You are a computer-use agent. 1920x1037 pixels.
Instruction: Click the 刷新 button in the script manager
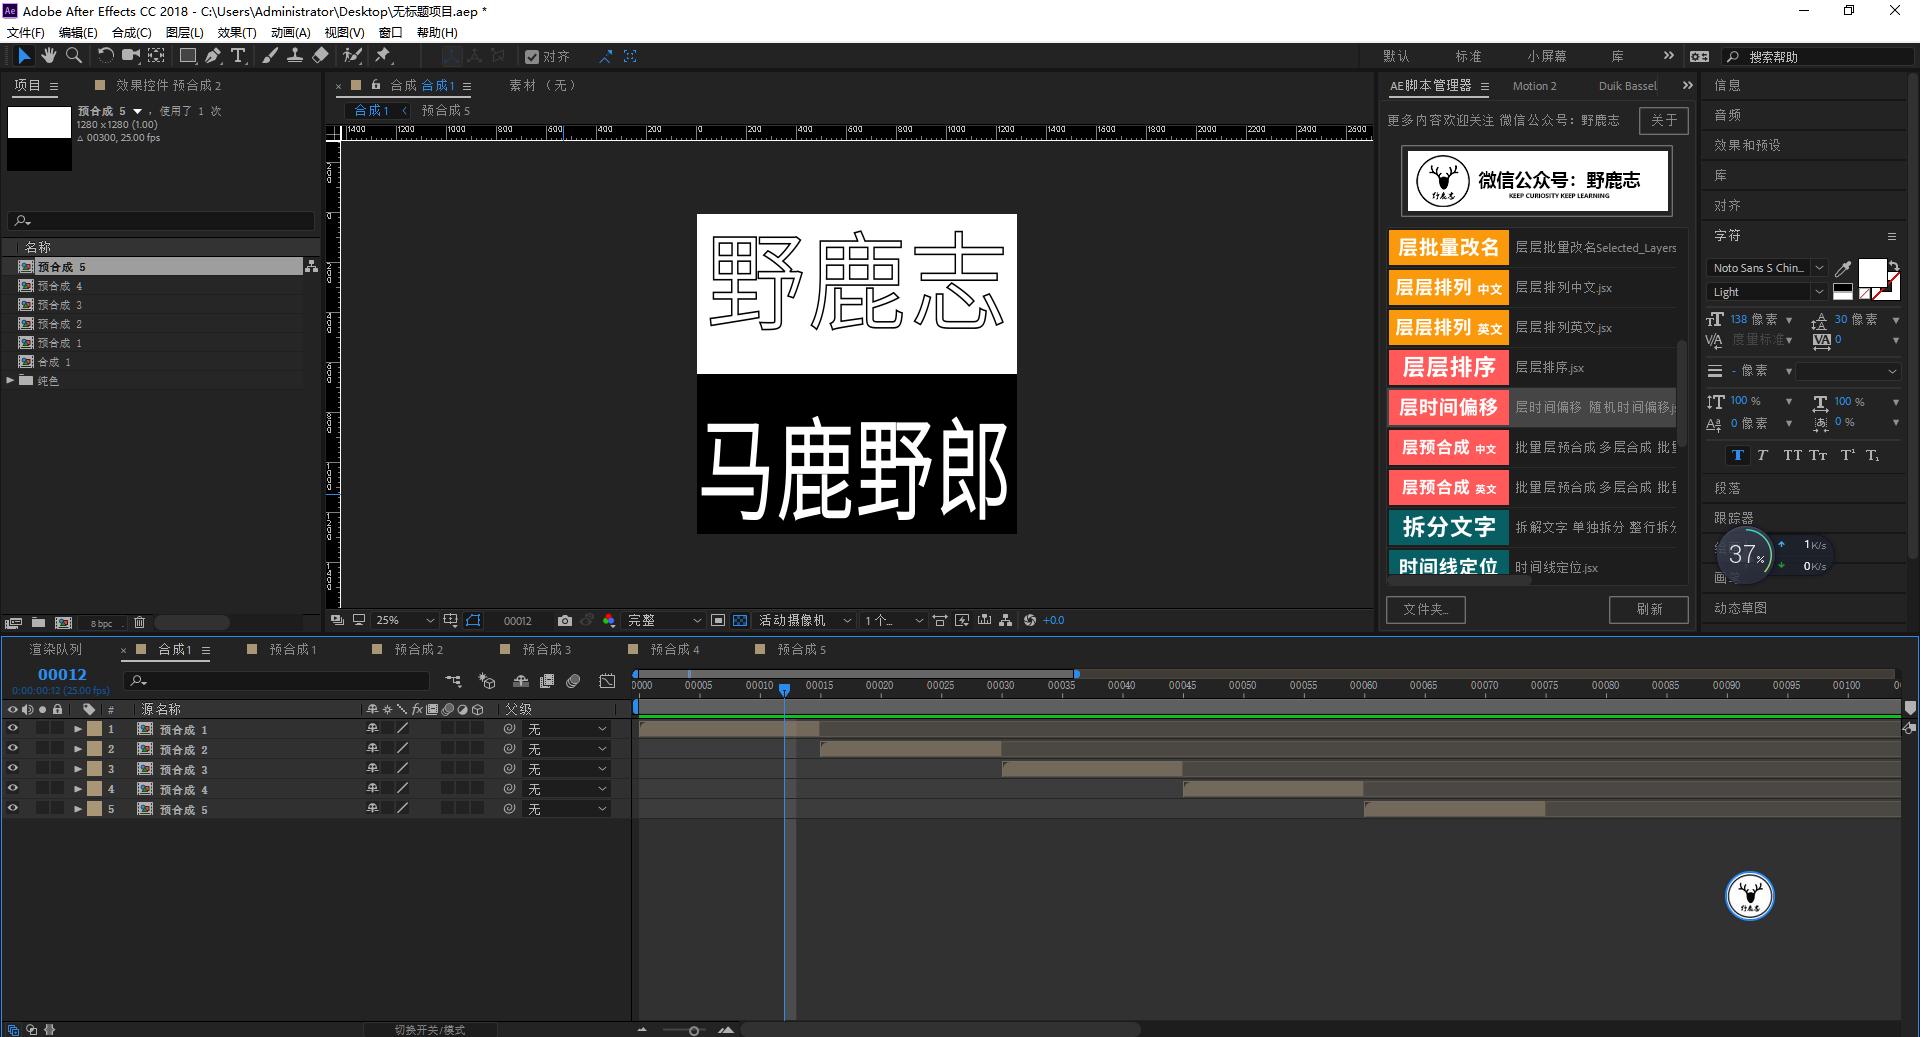point(1649,610)
